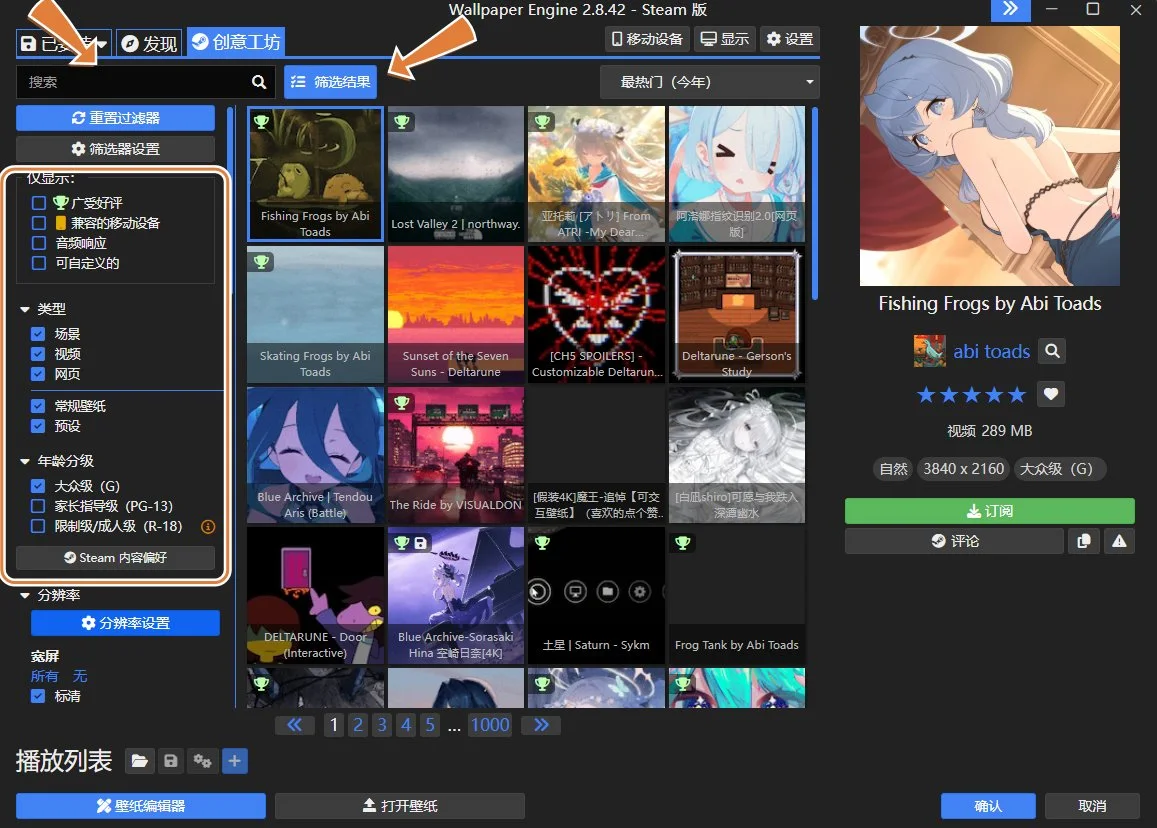Image resolution: width=1157 pixels, height=828 pixels.
Task: Go to page 2
Action: click(358, 725)
